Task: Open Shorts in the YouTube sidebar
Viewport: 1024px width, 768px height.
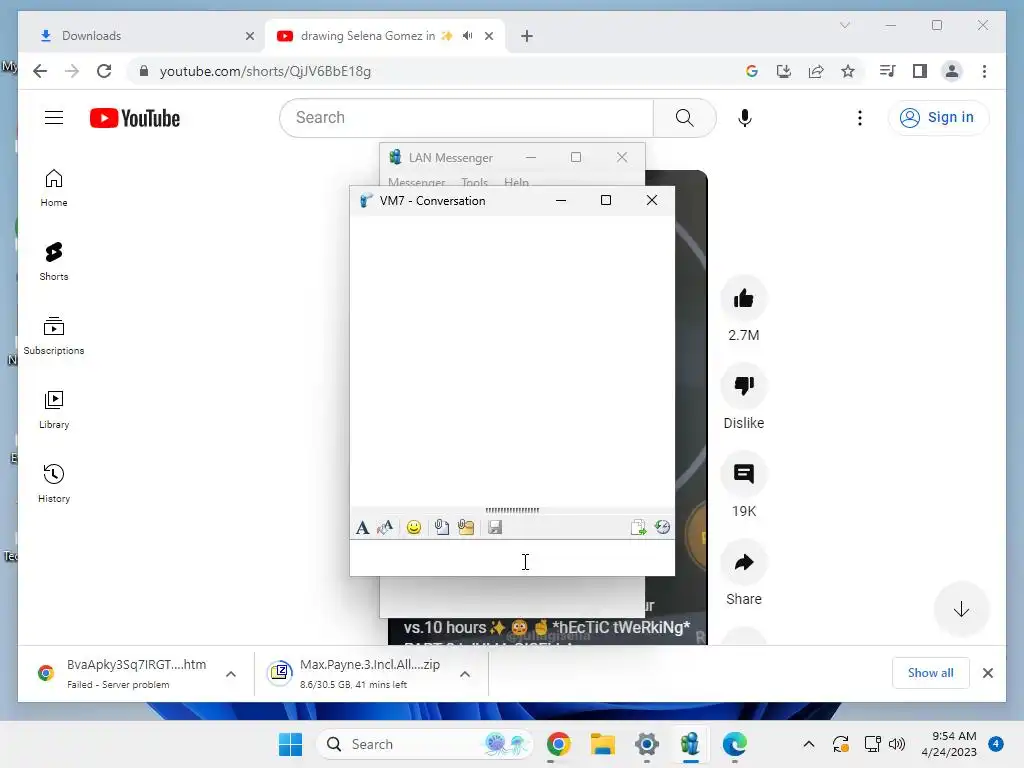Action: coord(54,262)
